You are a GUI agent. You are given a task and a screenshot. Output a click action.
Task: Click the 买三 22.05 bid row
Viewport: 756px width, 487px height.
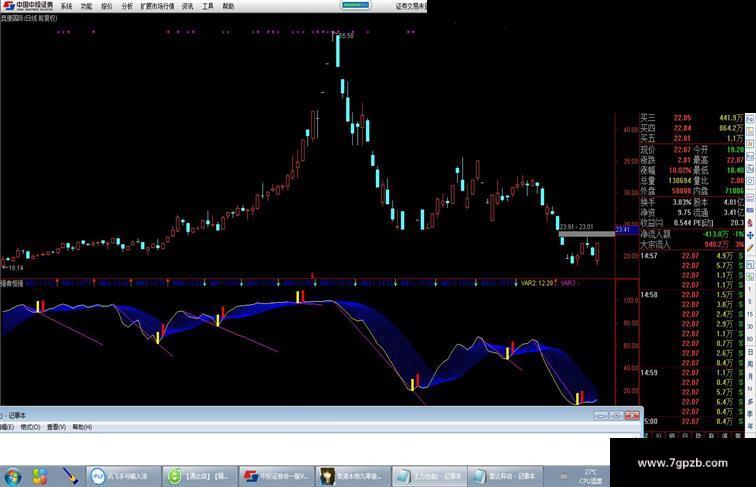click(692, 118)
